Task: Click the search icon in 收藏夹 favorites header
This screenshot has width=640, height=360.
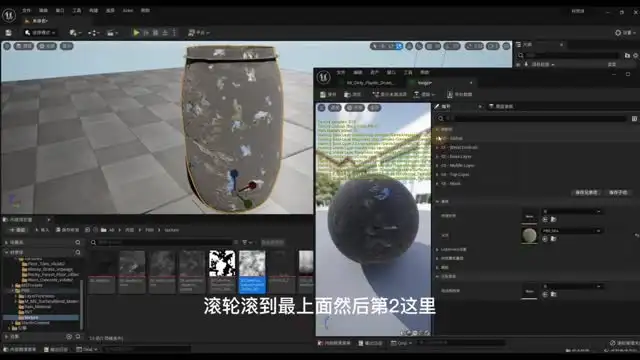Action: (x=78, y=242)
